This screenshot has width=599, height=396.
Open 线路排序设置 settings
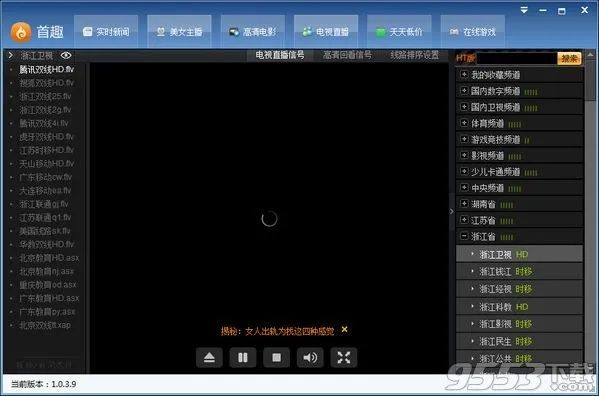click(415, 55)
